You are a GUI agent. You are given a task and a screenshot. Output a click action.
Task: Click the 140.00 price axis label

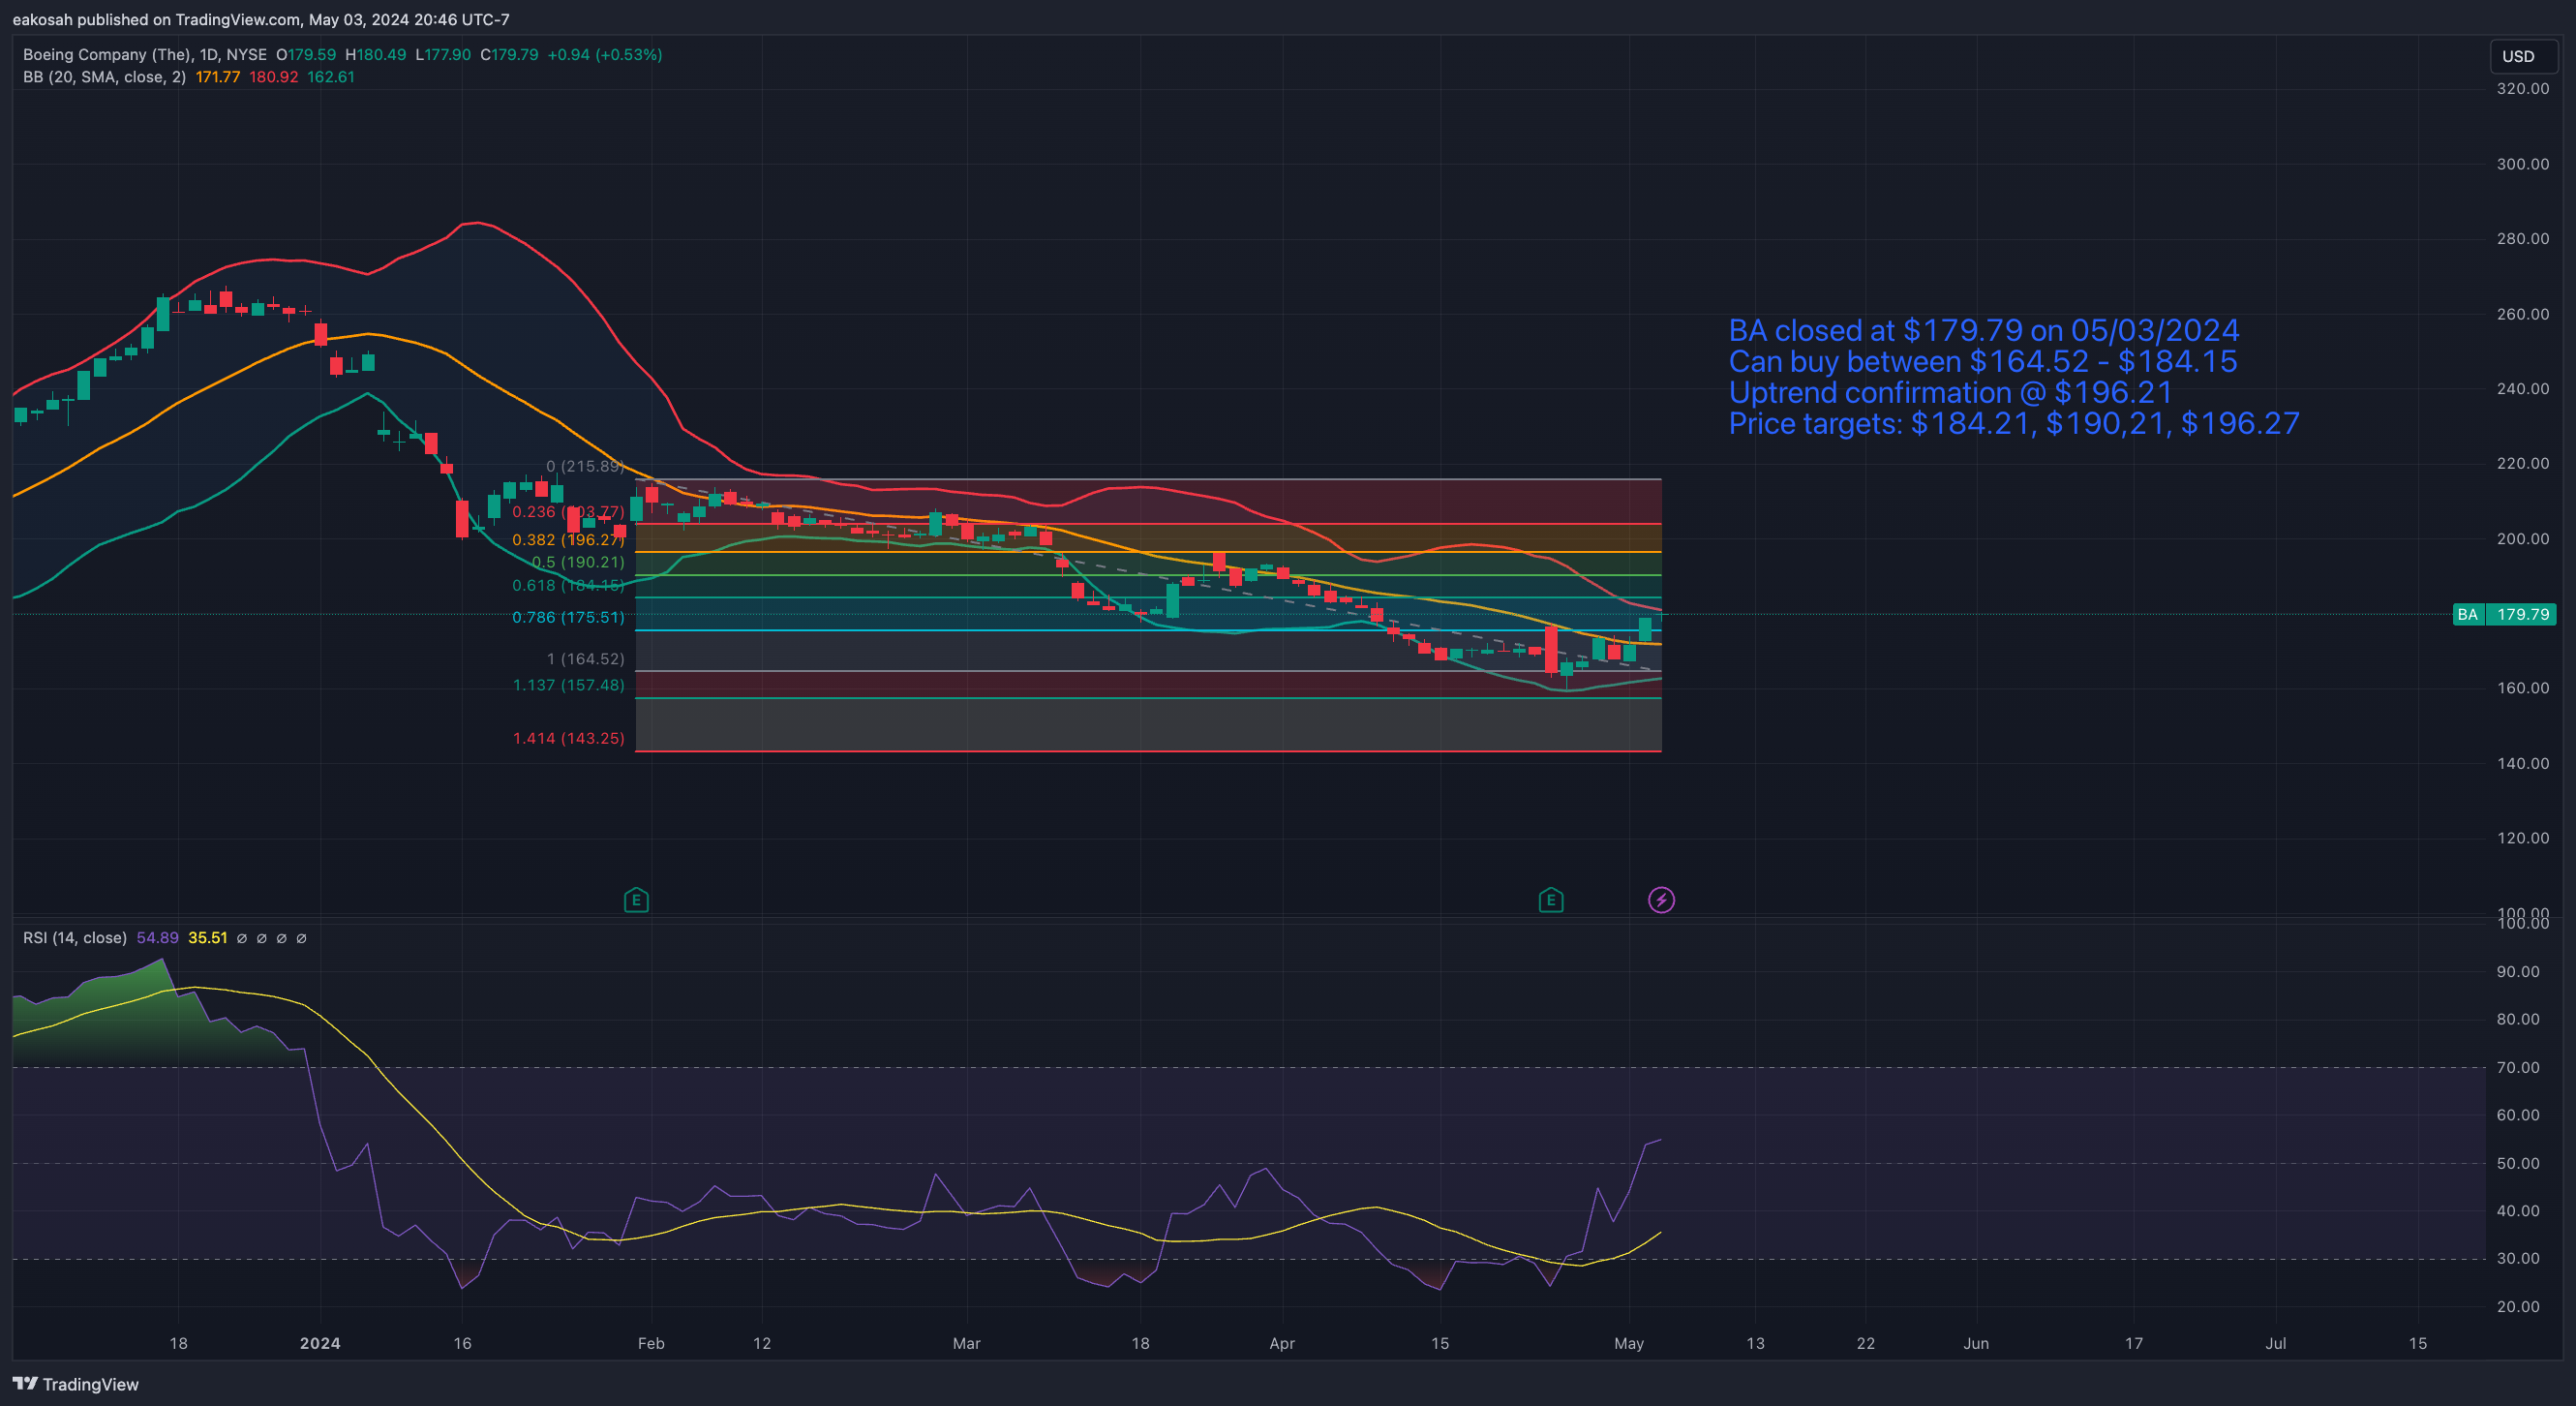2522,763
